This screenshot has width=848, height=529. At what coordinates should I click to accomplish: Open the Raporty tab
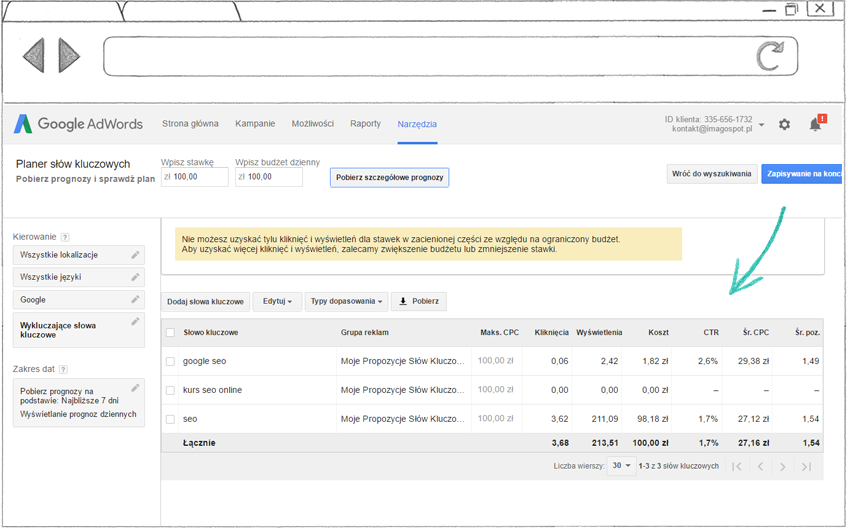[366, 124]
